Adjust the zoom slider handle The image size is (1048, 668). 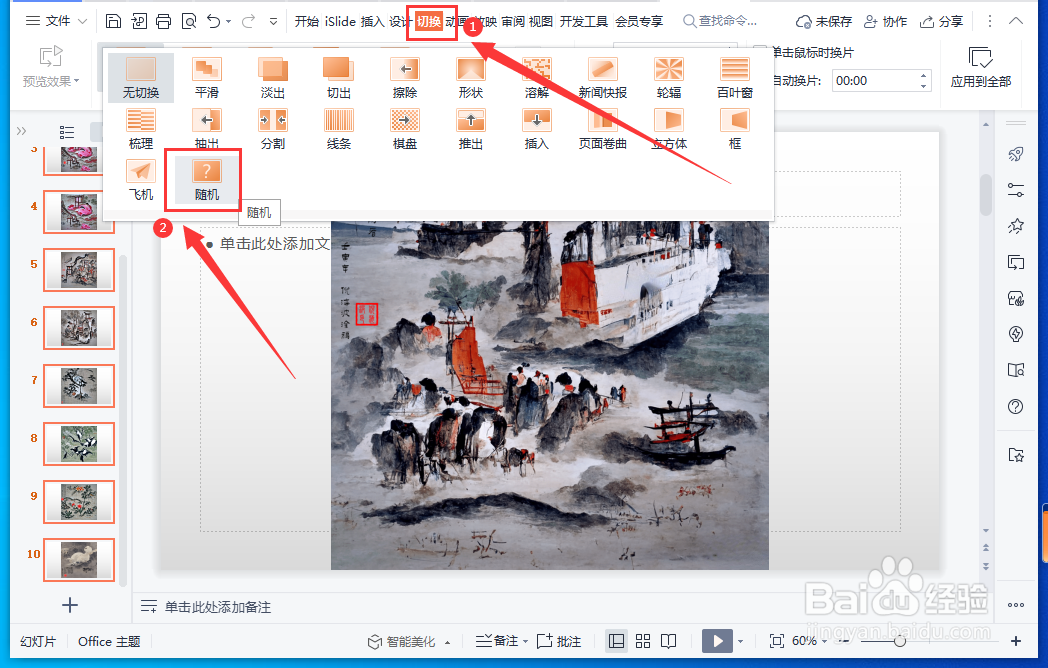(x=900, y=641)
